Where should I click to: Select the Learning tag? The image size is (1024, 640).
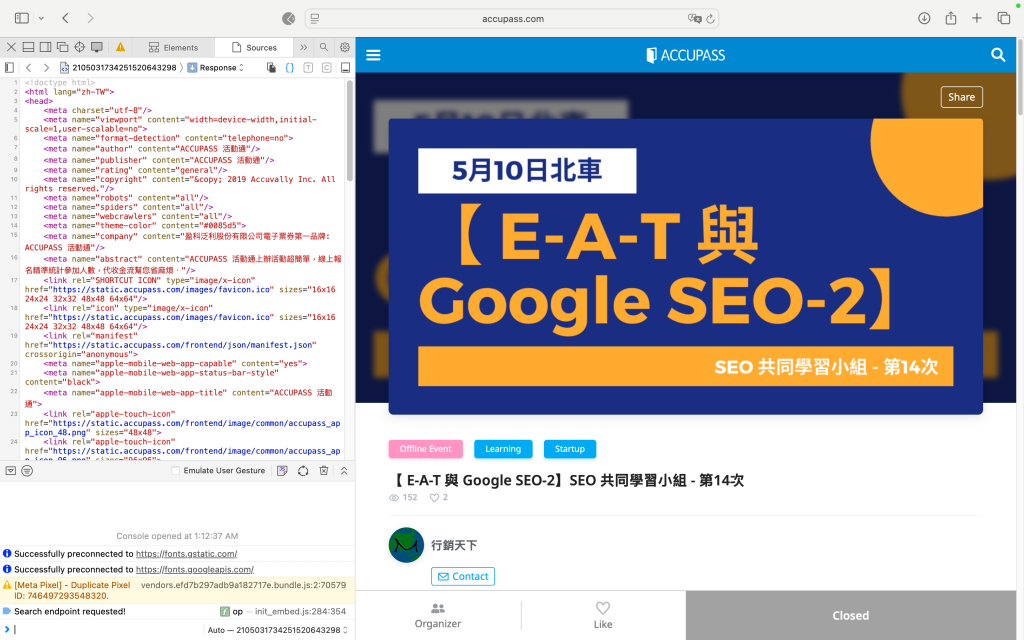click(503, 449)
